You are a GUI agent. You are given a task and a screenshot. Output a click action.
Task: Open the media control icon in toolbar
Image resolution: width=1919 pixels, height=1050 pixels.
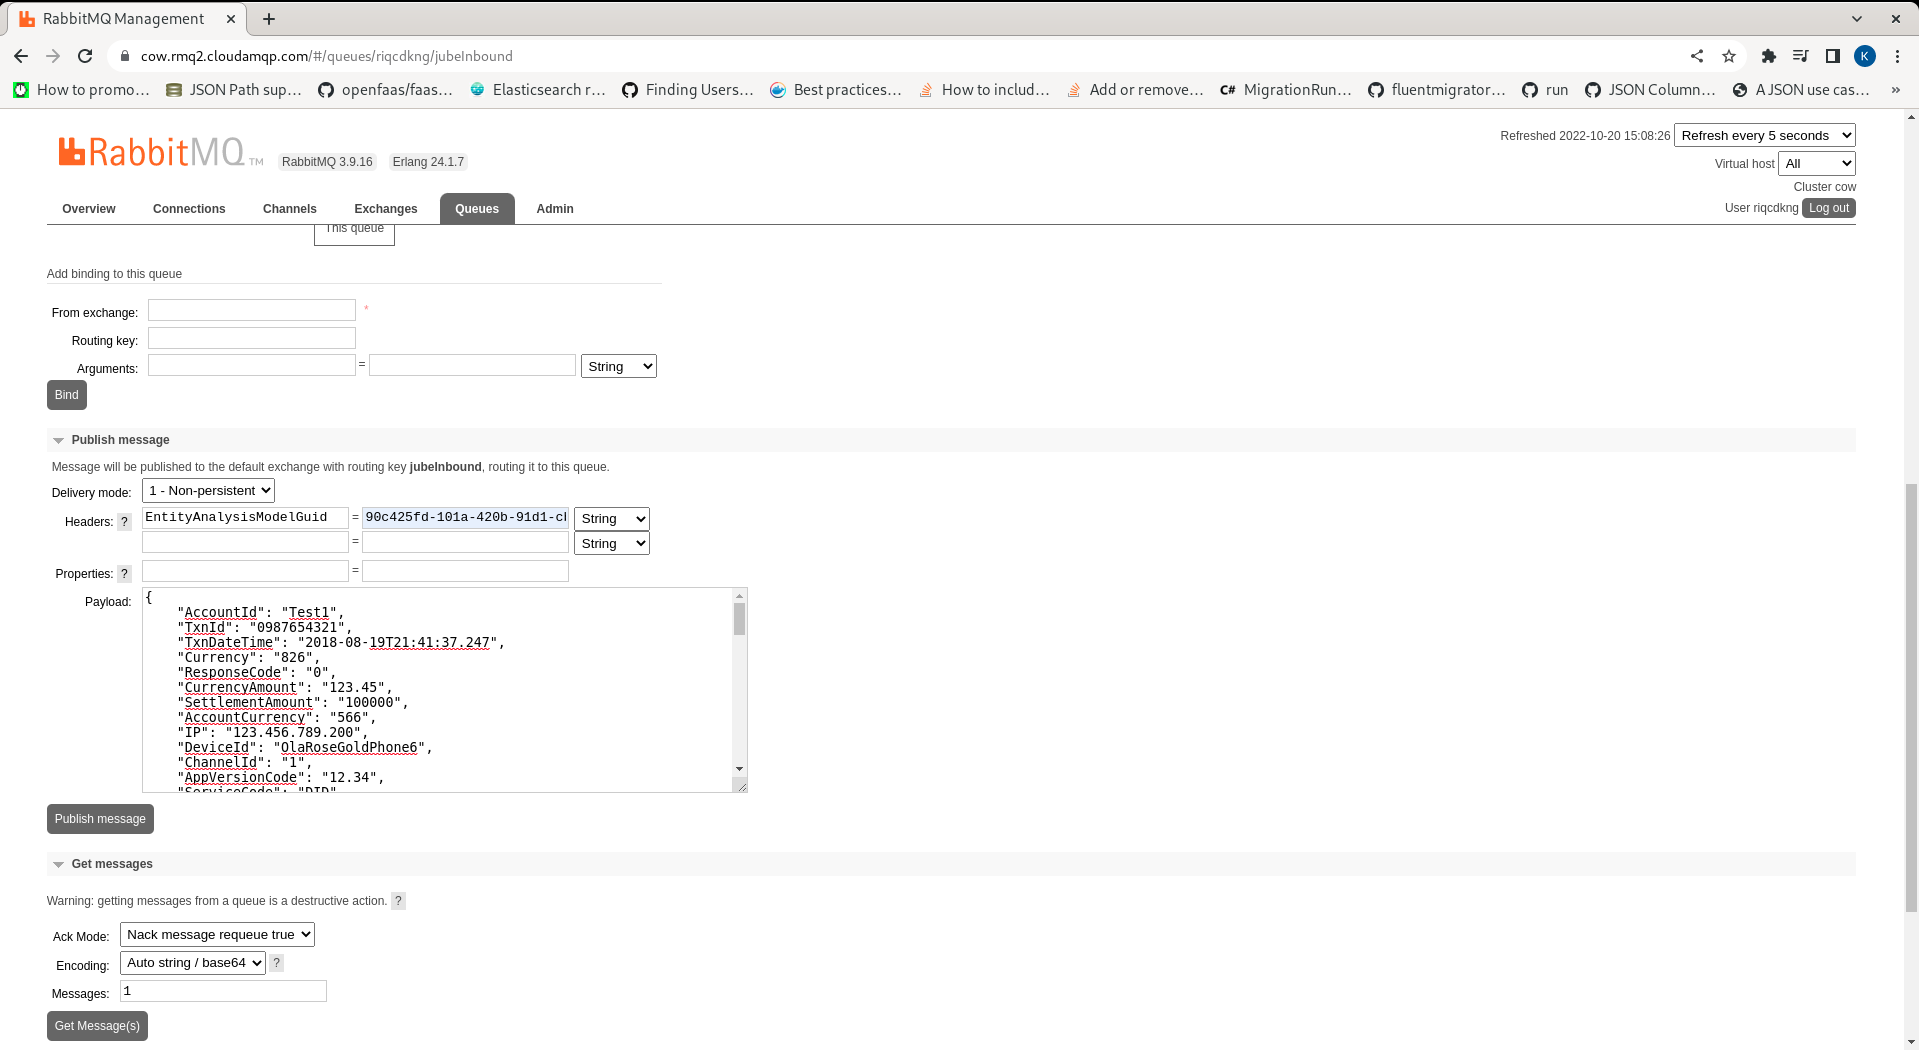[1801, 56]
